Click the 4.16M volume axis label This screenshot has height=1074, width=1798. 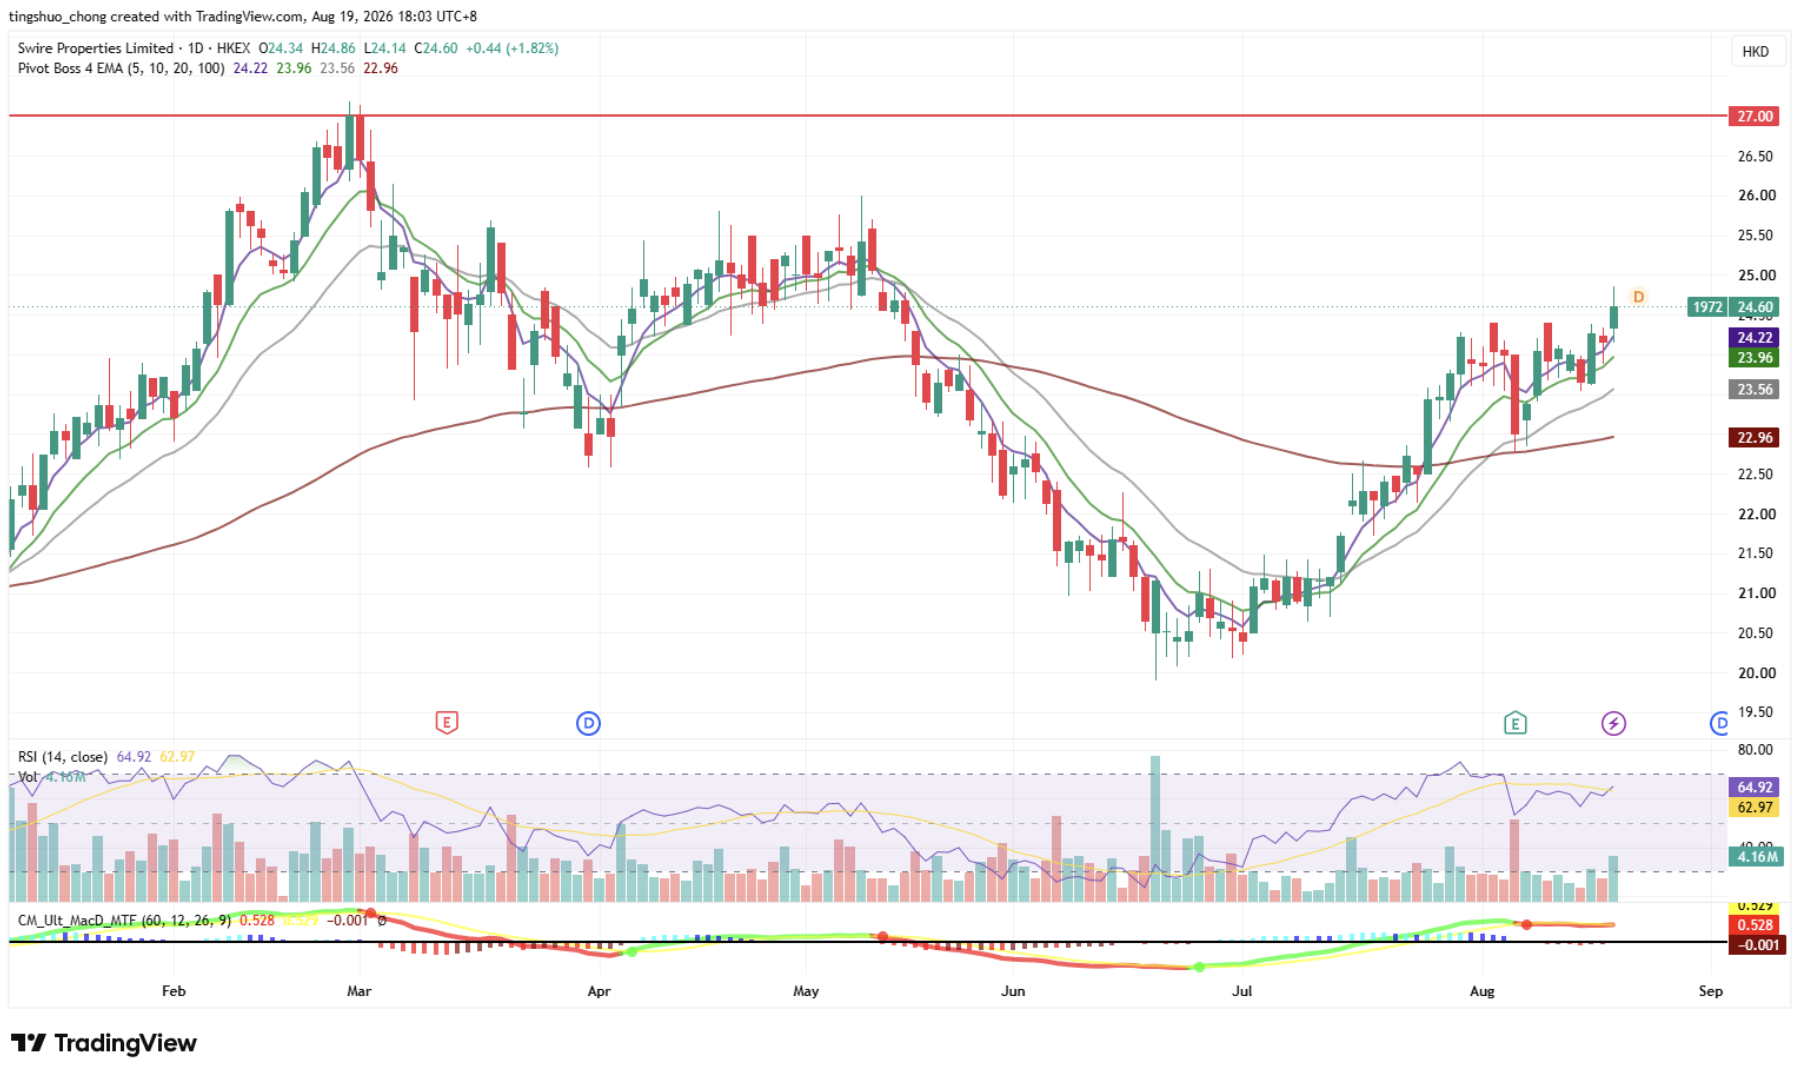1756,857
